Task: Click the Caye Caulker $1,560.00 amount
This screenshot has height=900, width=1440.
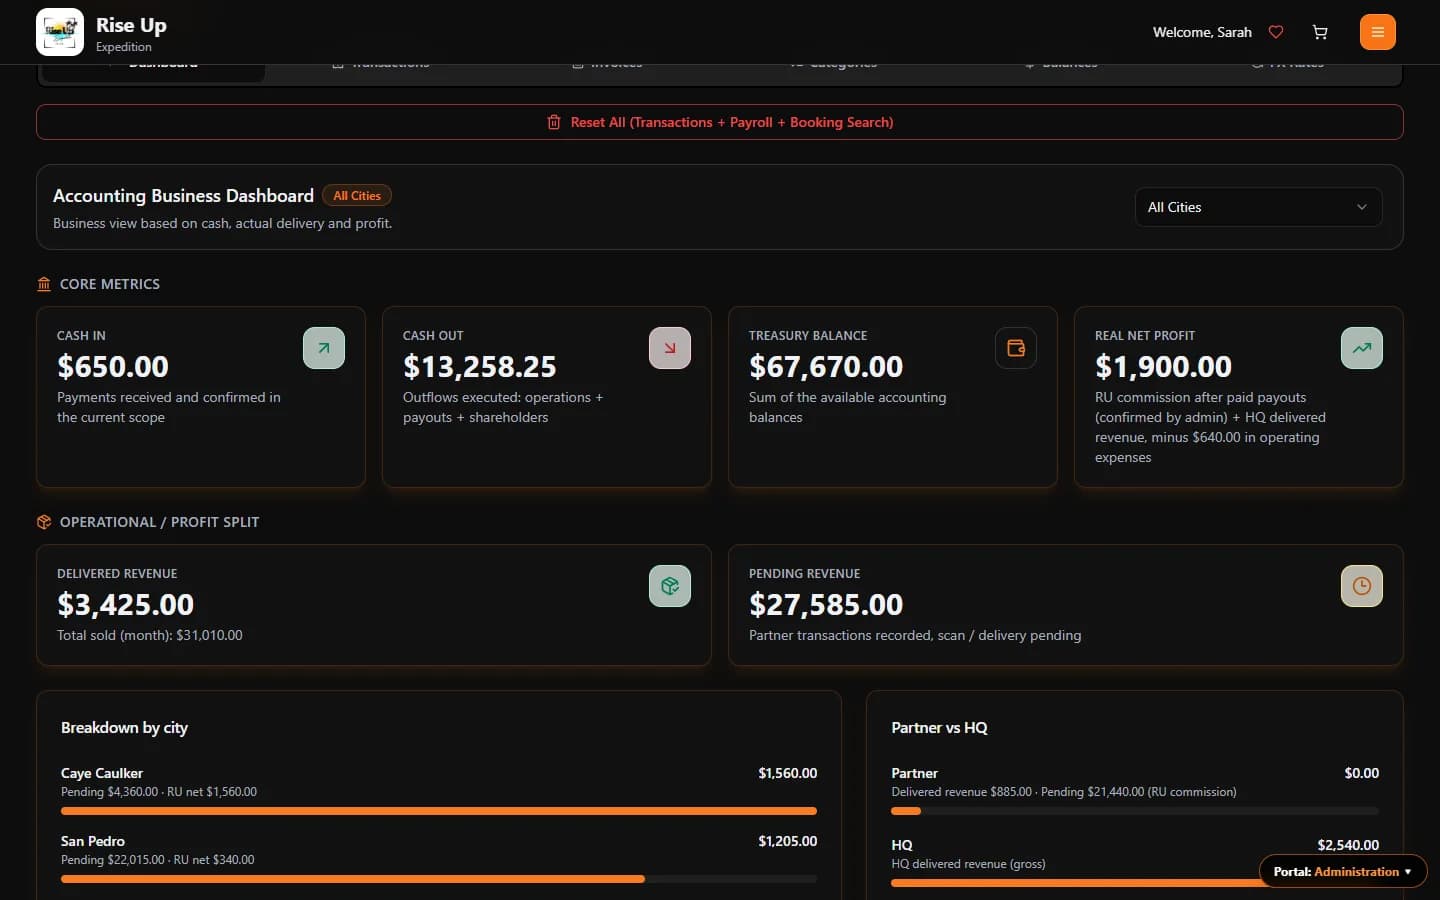Action: click(788, 773)
